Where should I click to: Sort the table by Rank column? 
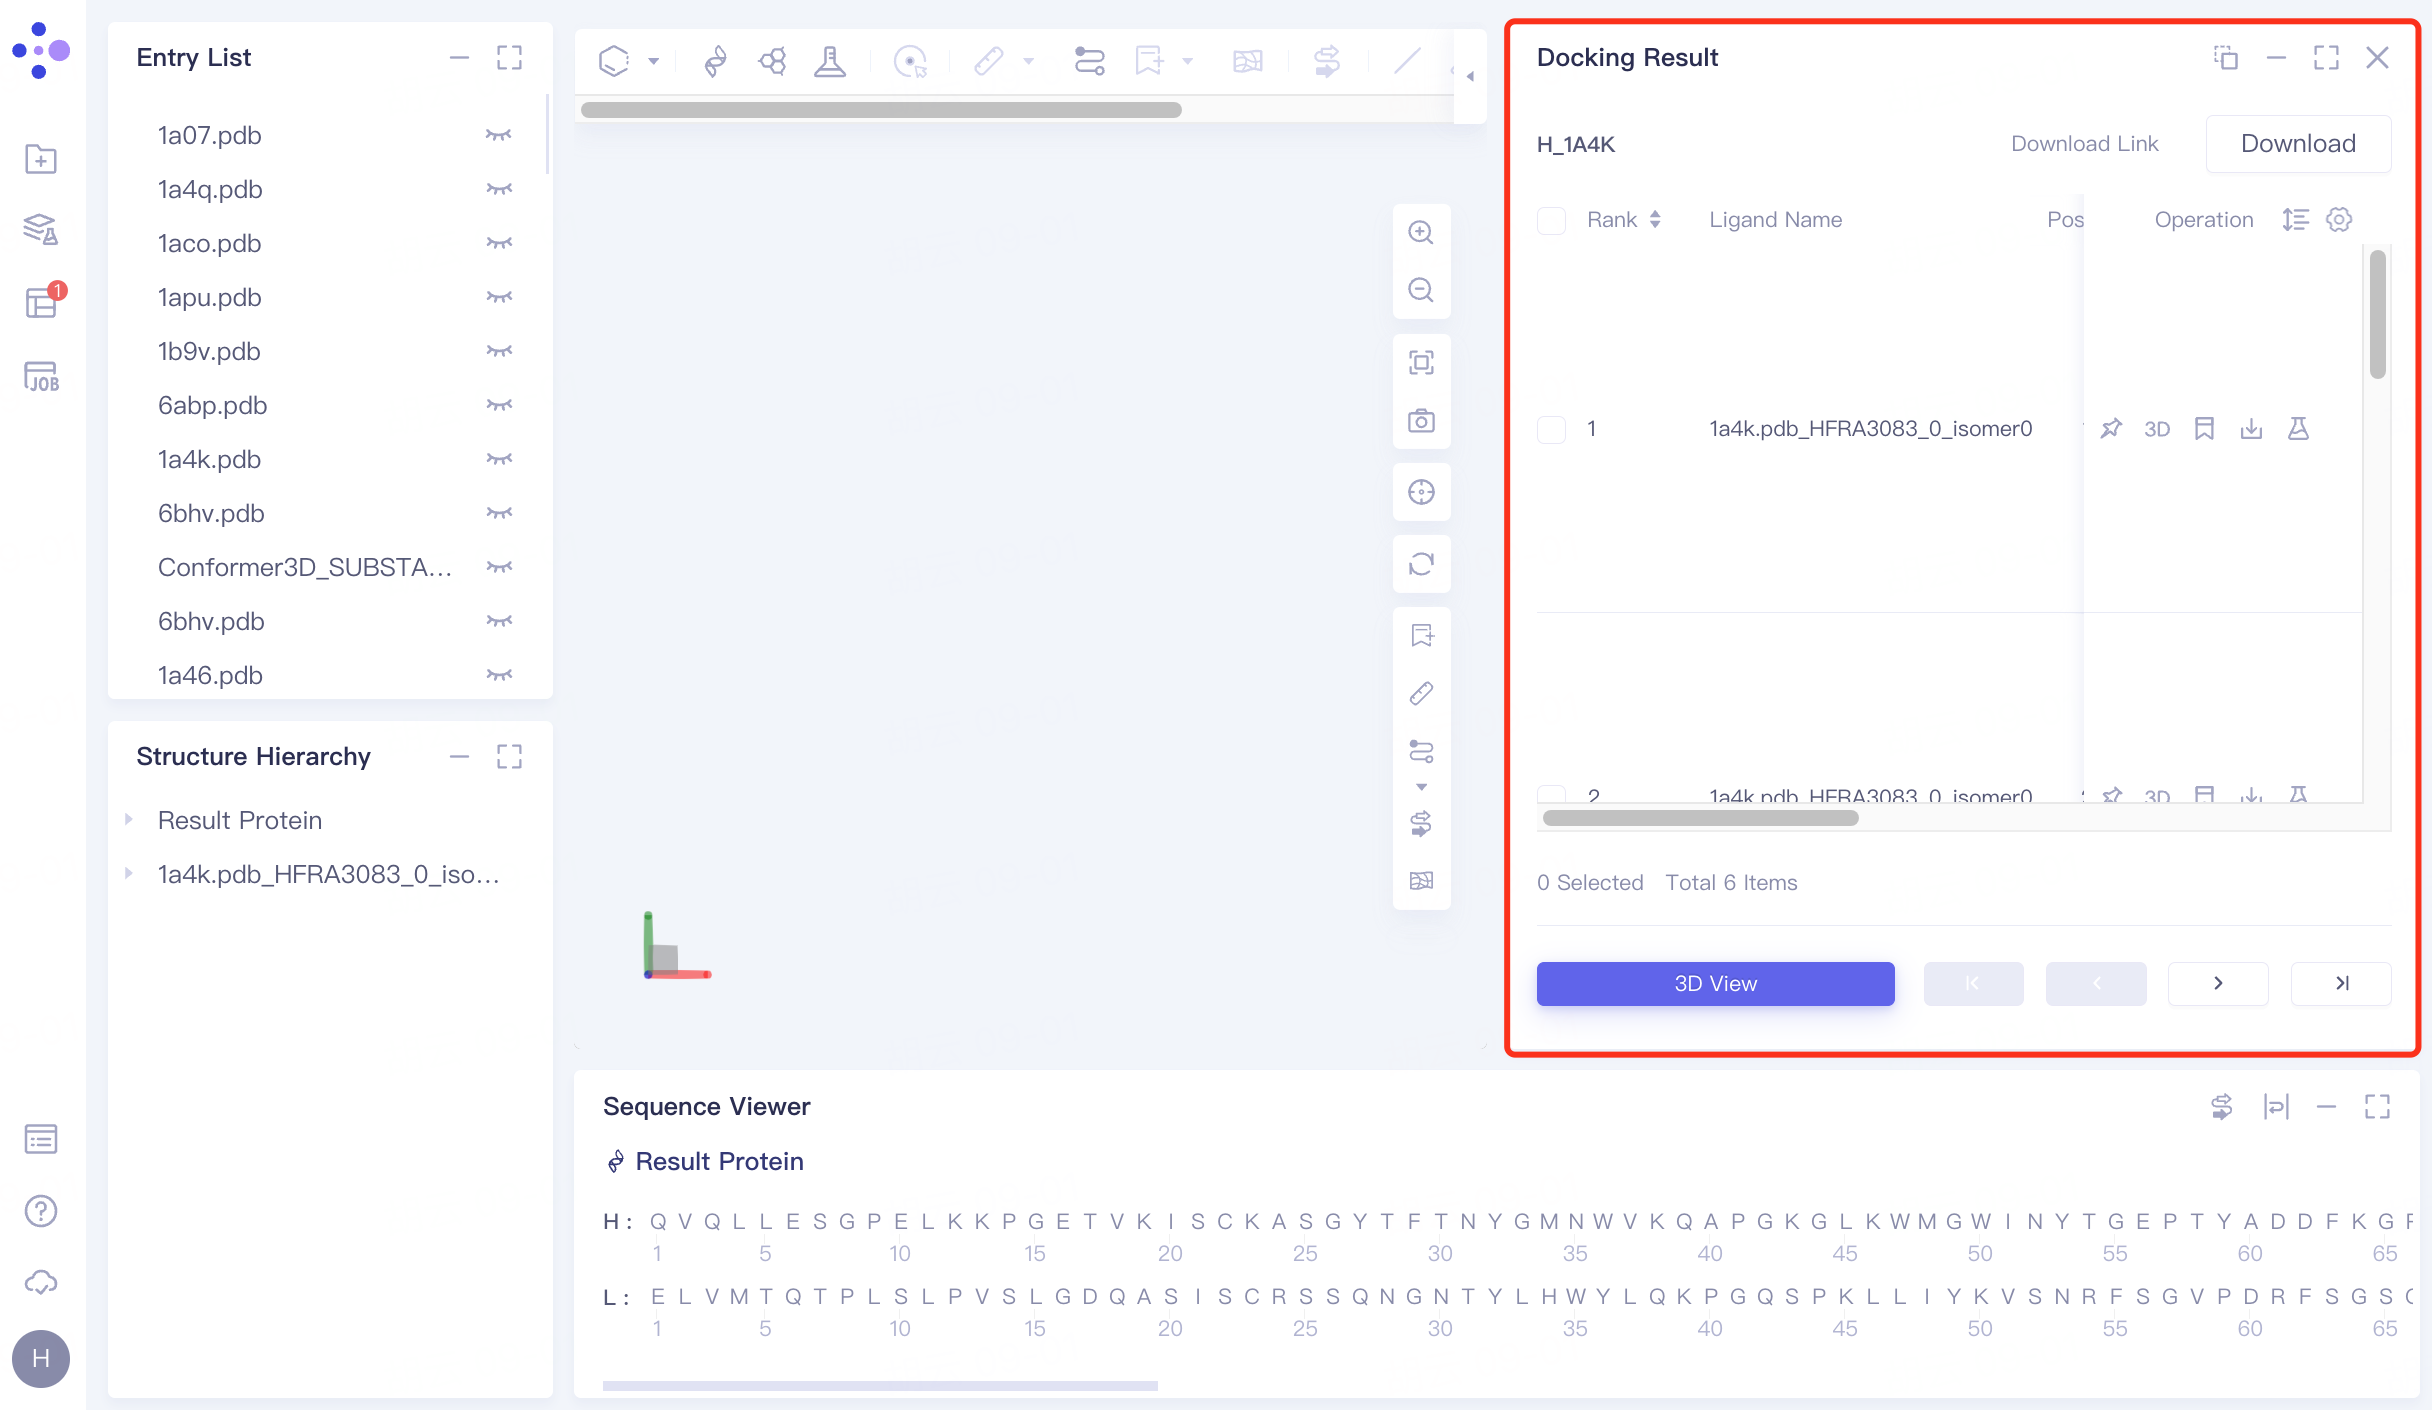[1655, 220]
